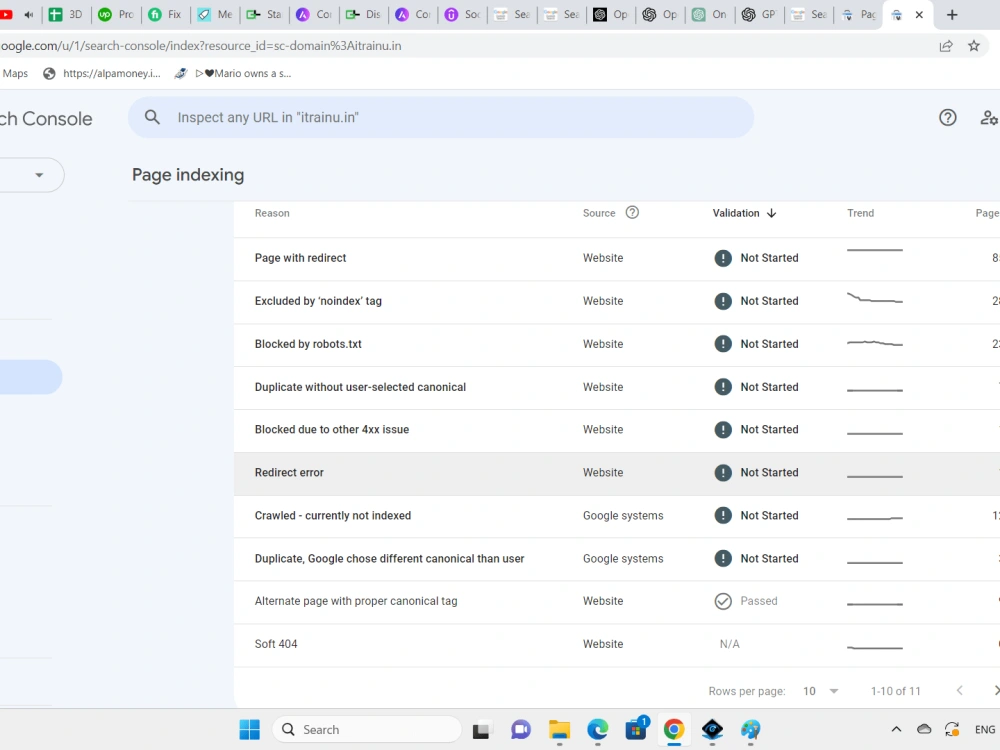Open the property selector dropdown
Viewport: 1000px width, 750px height.
pyautogui.click(x=39, y=175)
